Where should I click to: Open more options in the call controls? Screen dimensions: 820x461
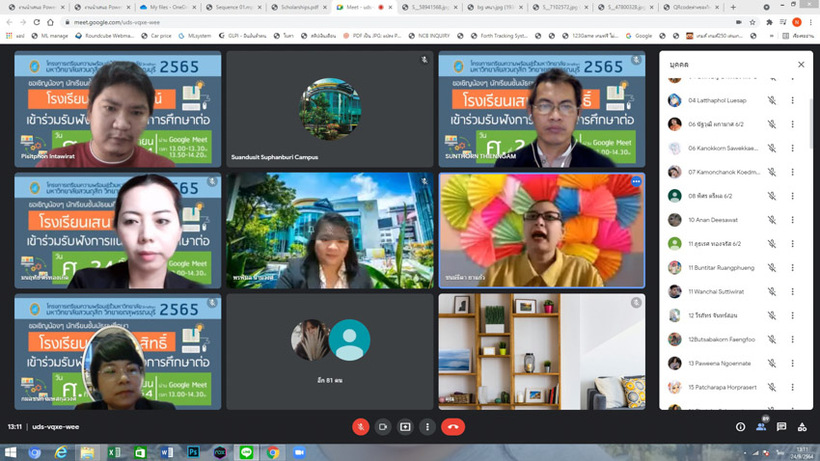[x=428, y=426]
